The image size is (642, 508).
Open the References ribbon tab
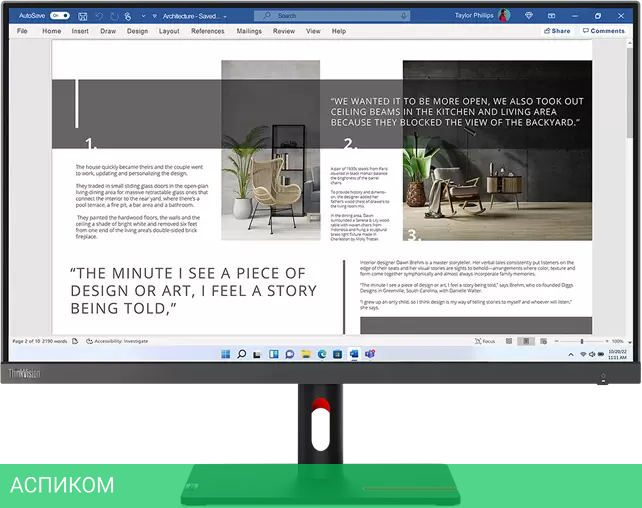coord(207,31)
